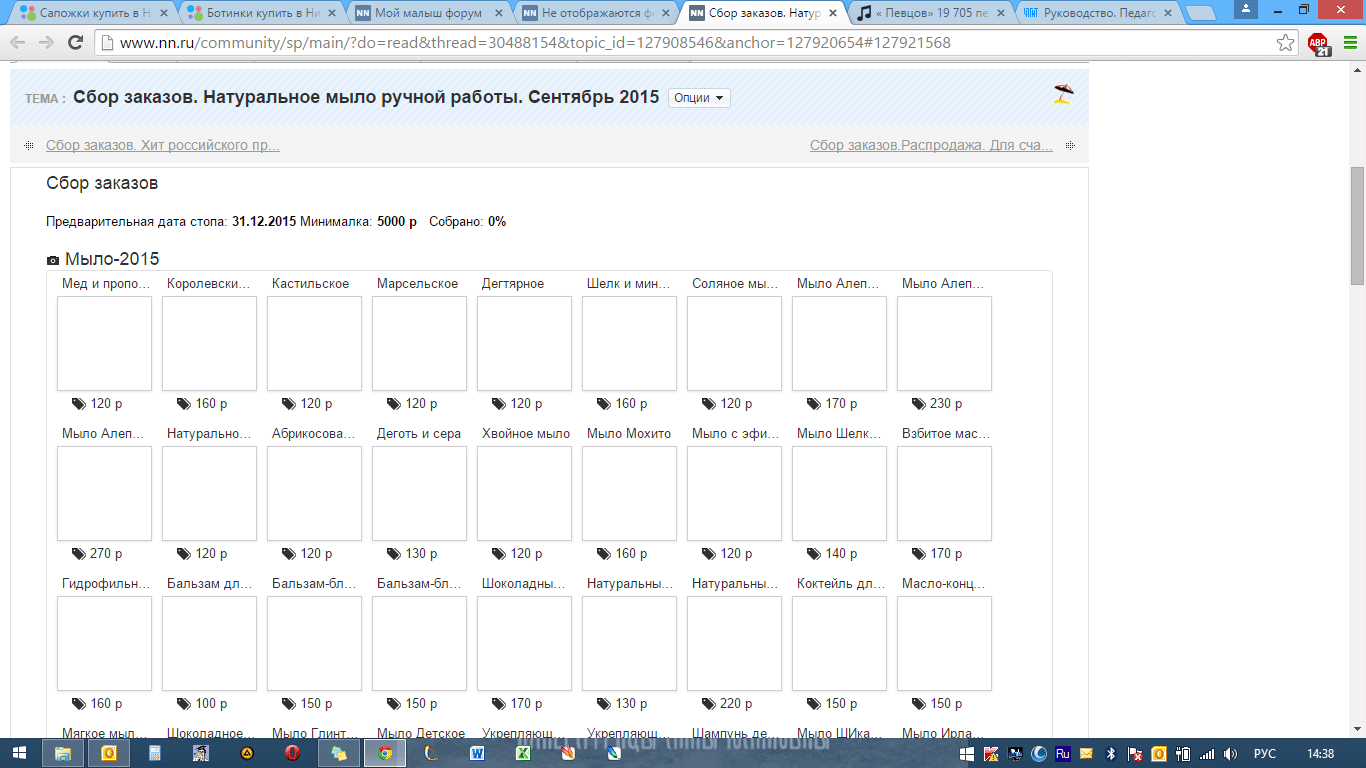Switch to Не отображаются tab
The height and width of the screenshot is (768, 1366).
(596, 14)
